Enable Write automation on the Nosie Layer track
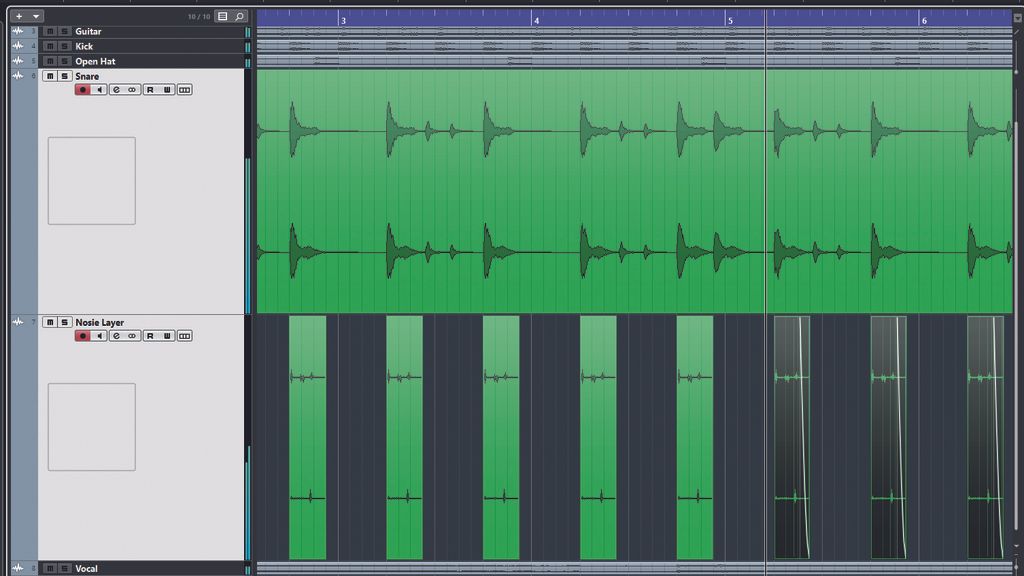1024x576 pixels. pyautogui.click(x=166, y=336)
